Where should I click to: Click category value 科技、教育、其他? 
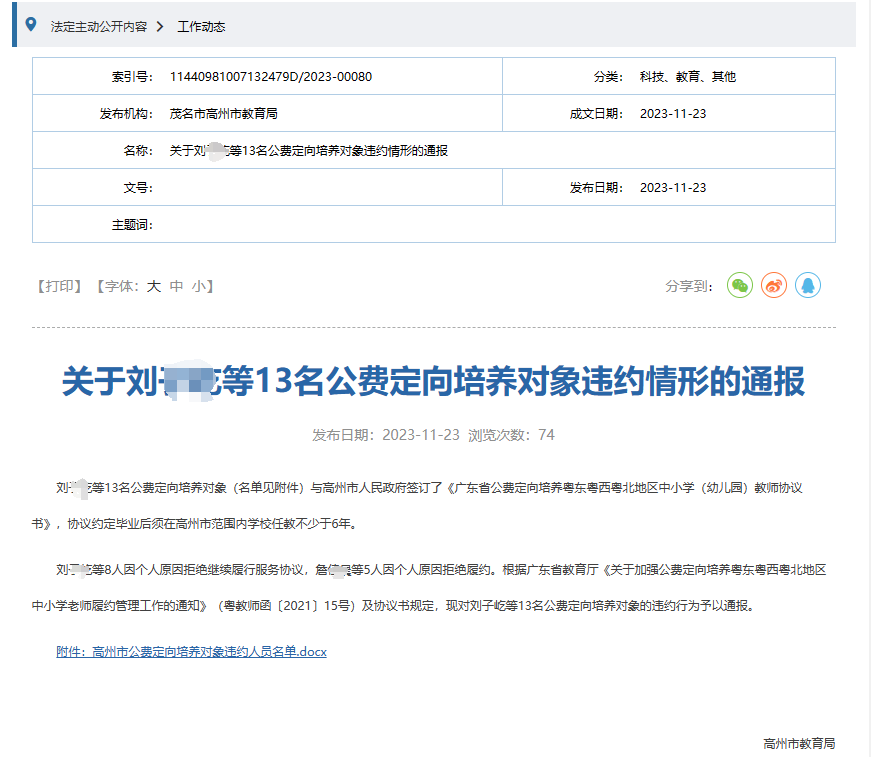pyautogui.click(x=688, y=77)
